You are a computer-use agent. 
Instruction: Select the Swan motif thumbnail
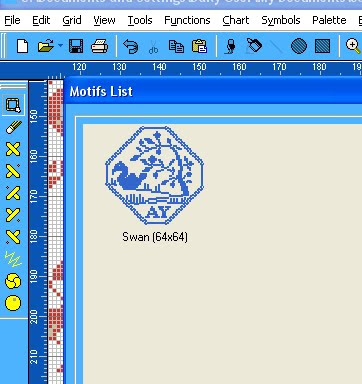tap(154, 175)
